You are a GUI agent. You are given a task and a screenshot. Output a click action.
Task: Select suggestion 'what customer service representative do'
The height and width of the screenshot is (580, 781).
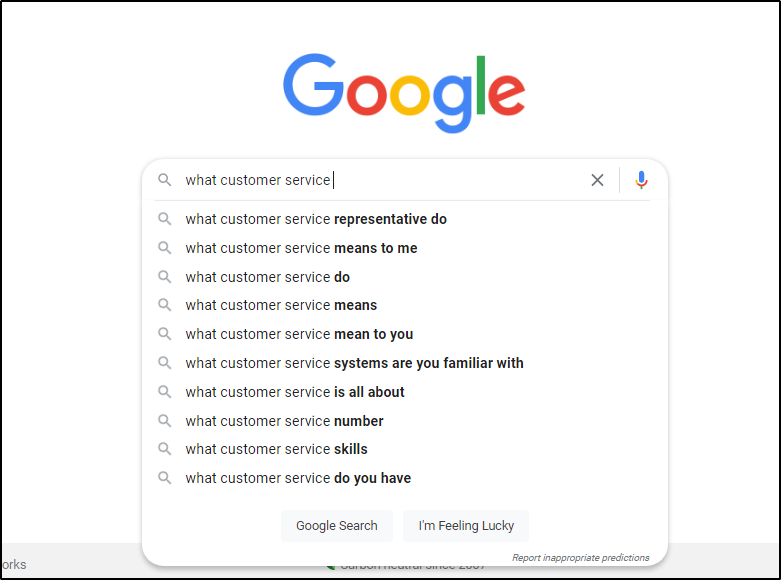pos(316,219)
